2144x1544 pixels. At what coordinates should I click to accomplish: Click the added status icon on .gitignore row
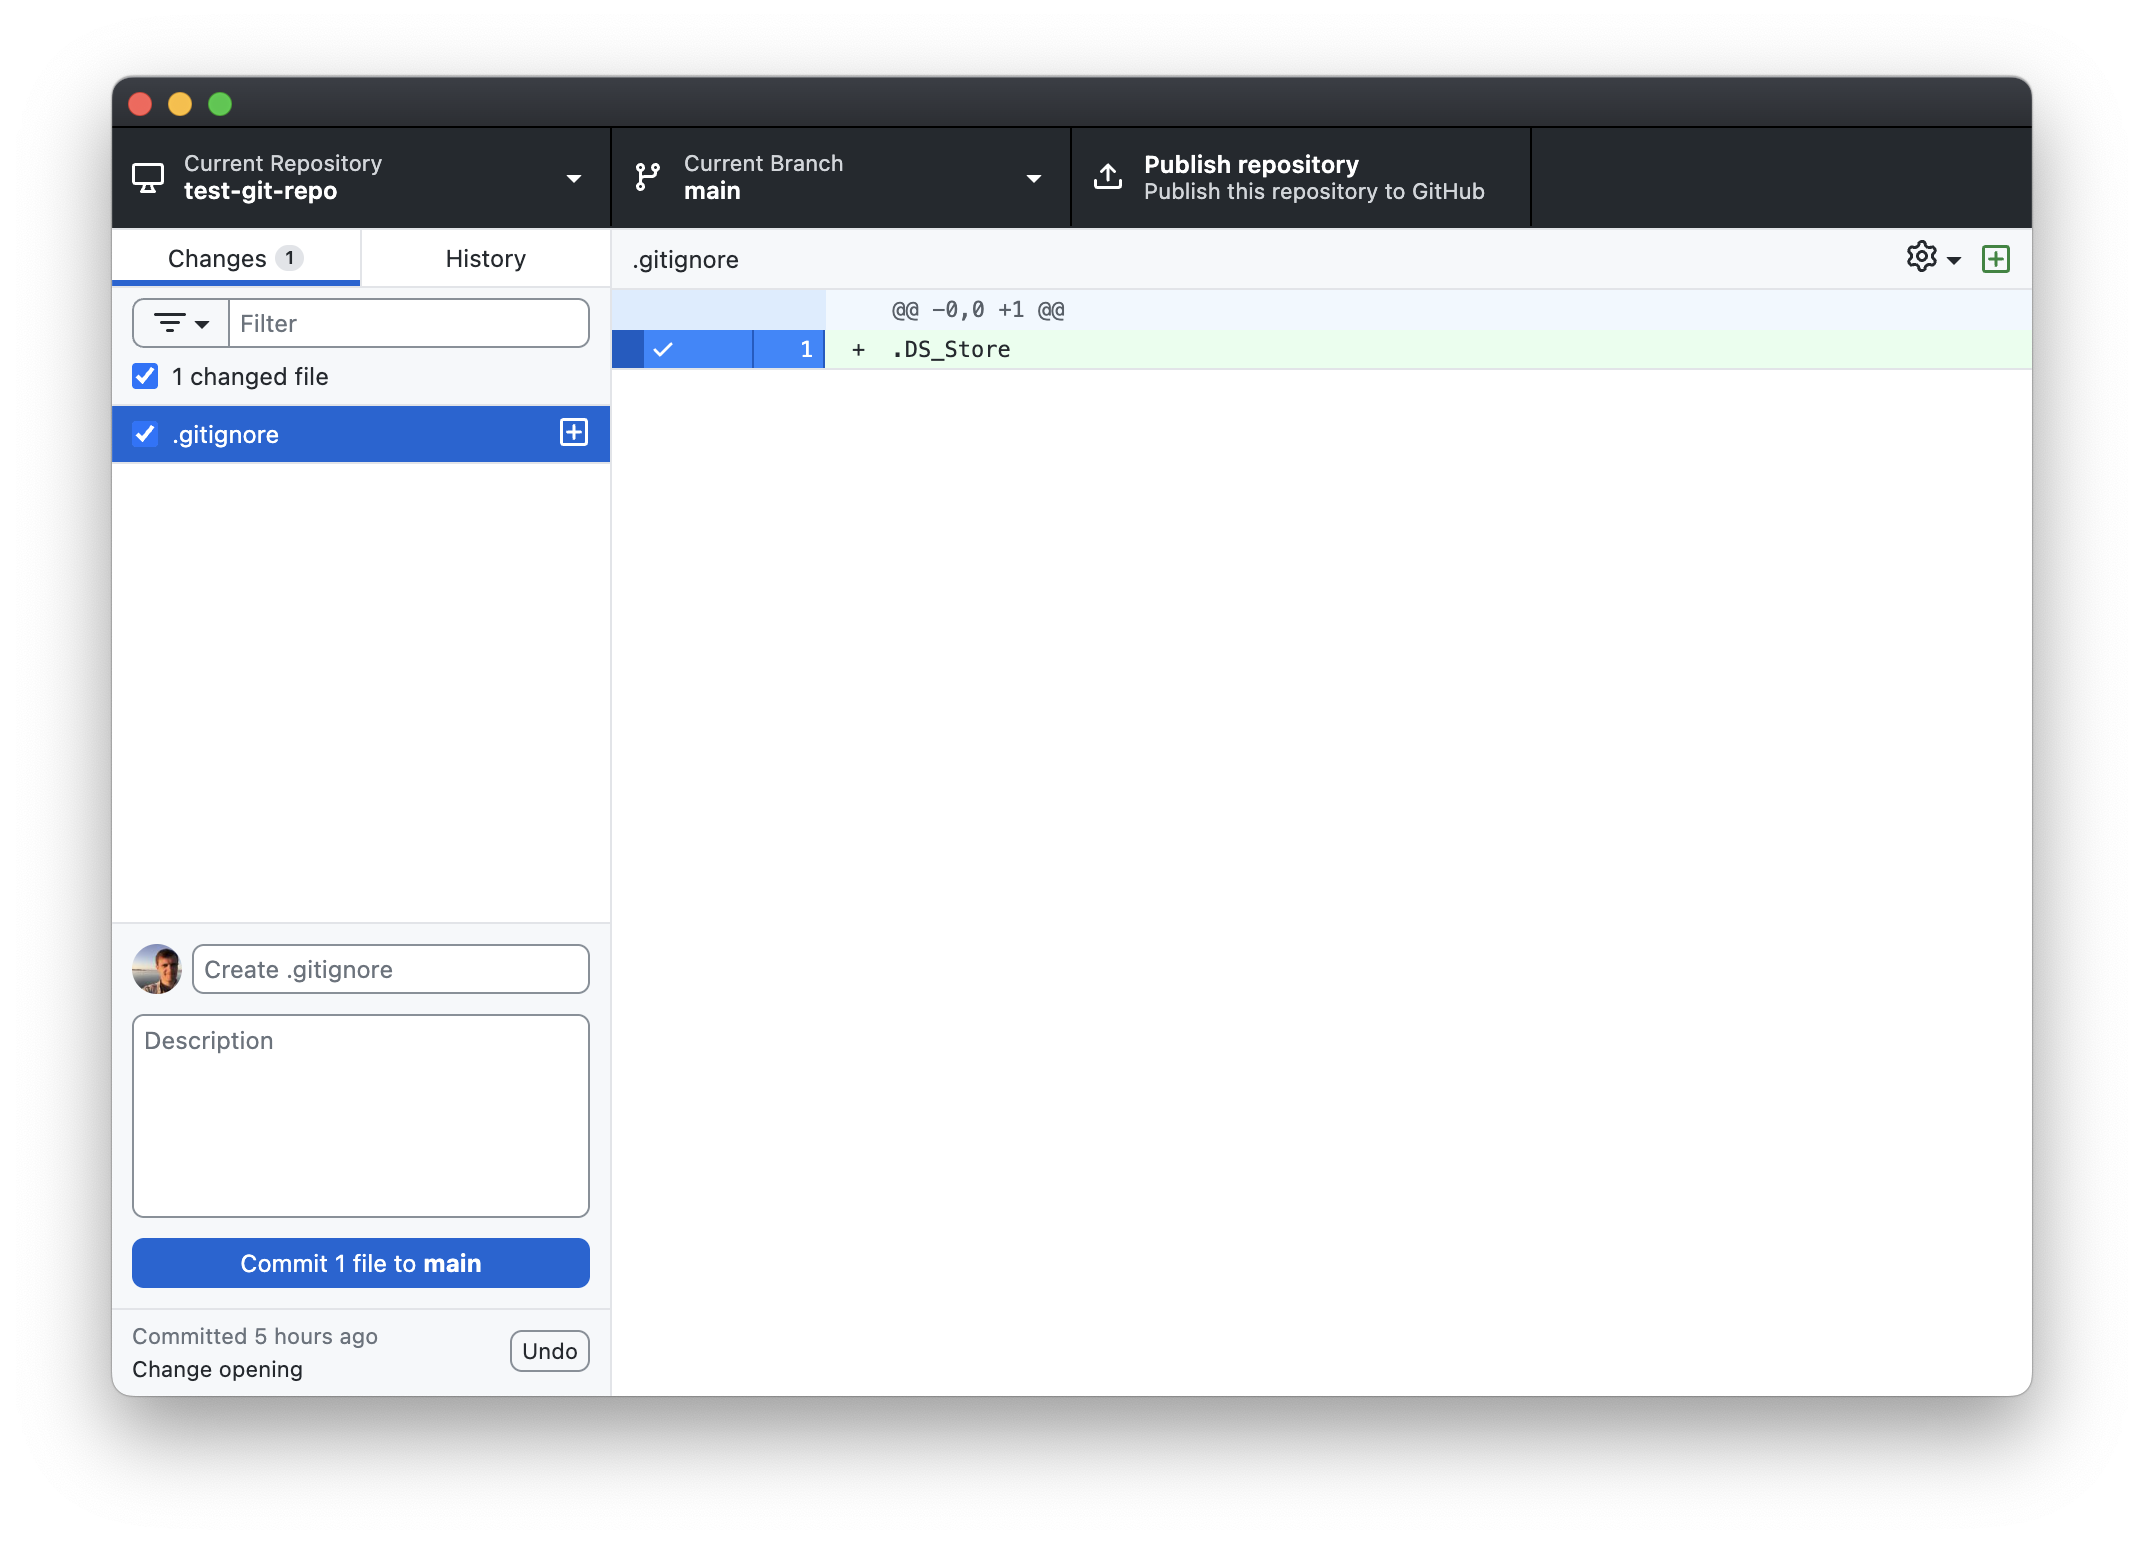pyautogui.click(x=574, y=433)
